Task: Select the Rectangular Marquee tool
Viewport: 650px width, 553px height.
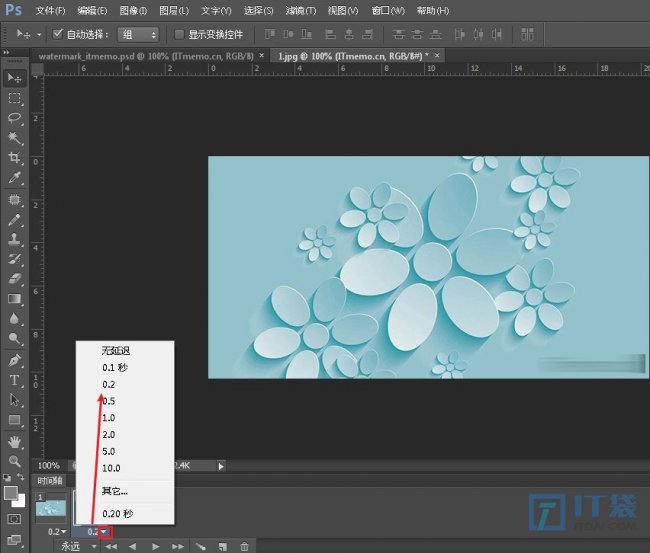Action: [x=14, y=98]
